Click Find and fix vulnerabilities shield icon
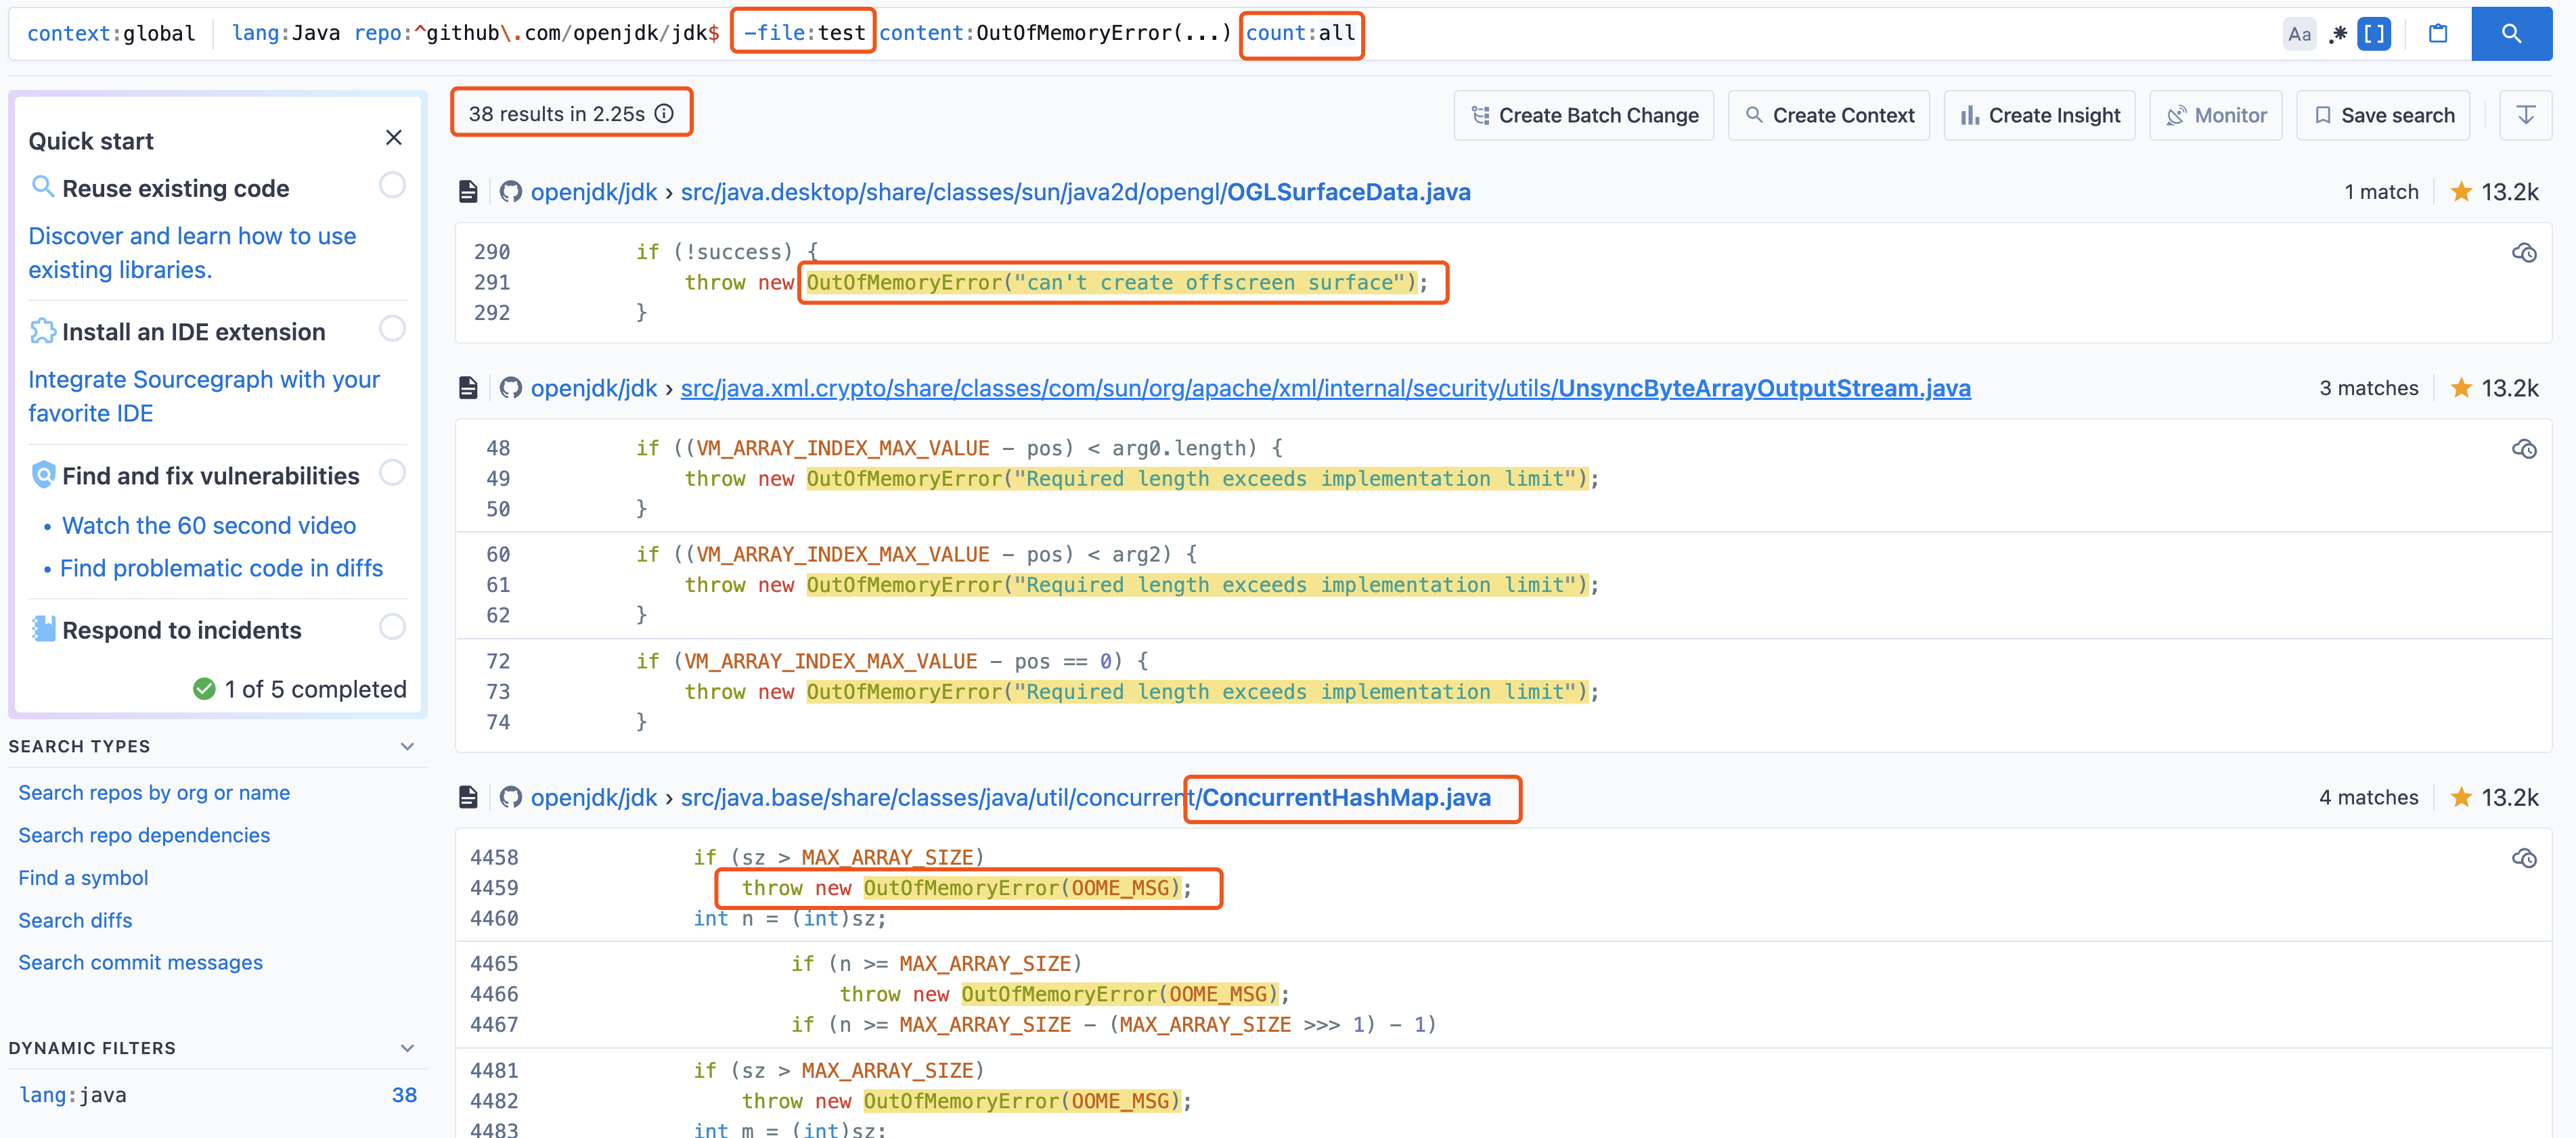The width and height of the screenshot is (2576, 1138). coord(43,475)
